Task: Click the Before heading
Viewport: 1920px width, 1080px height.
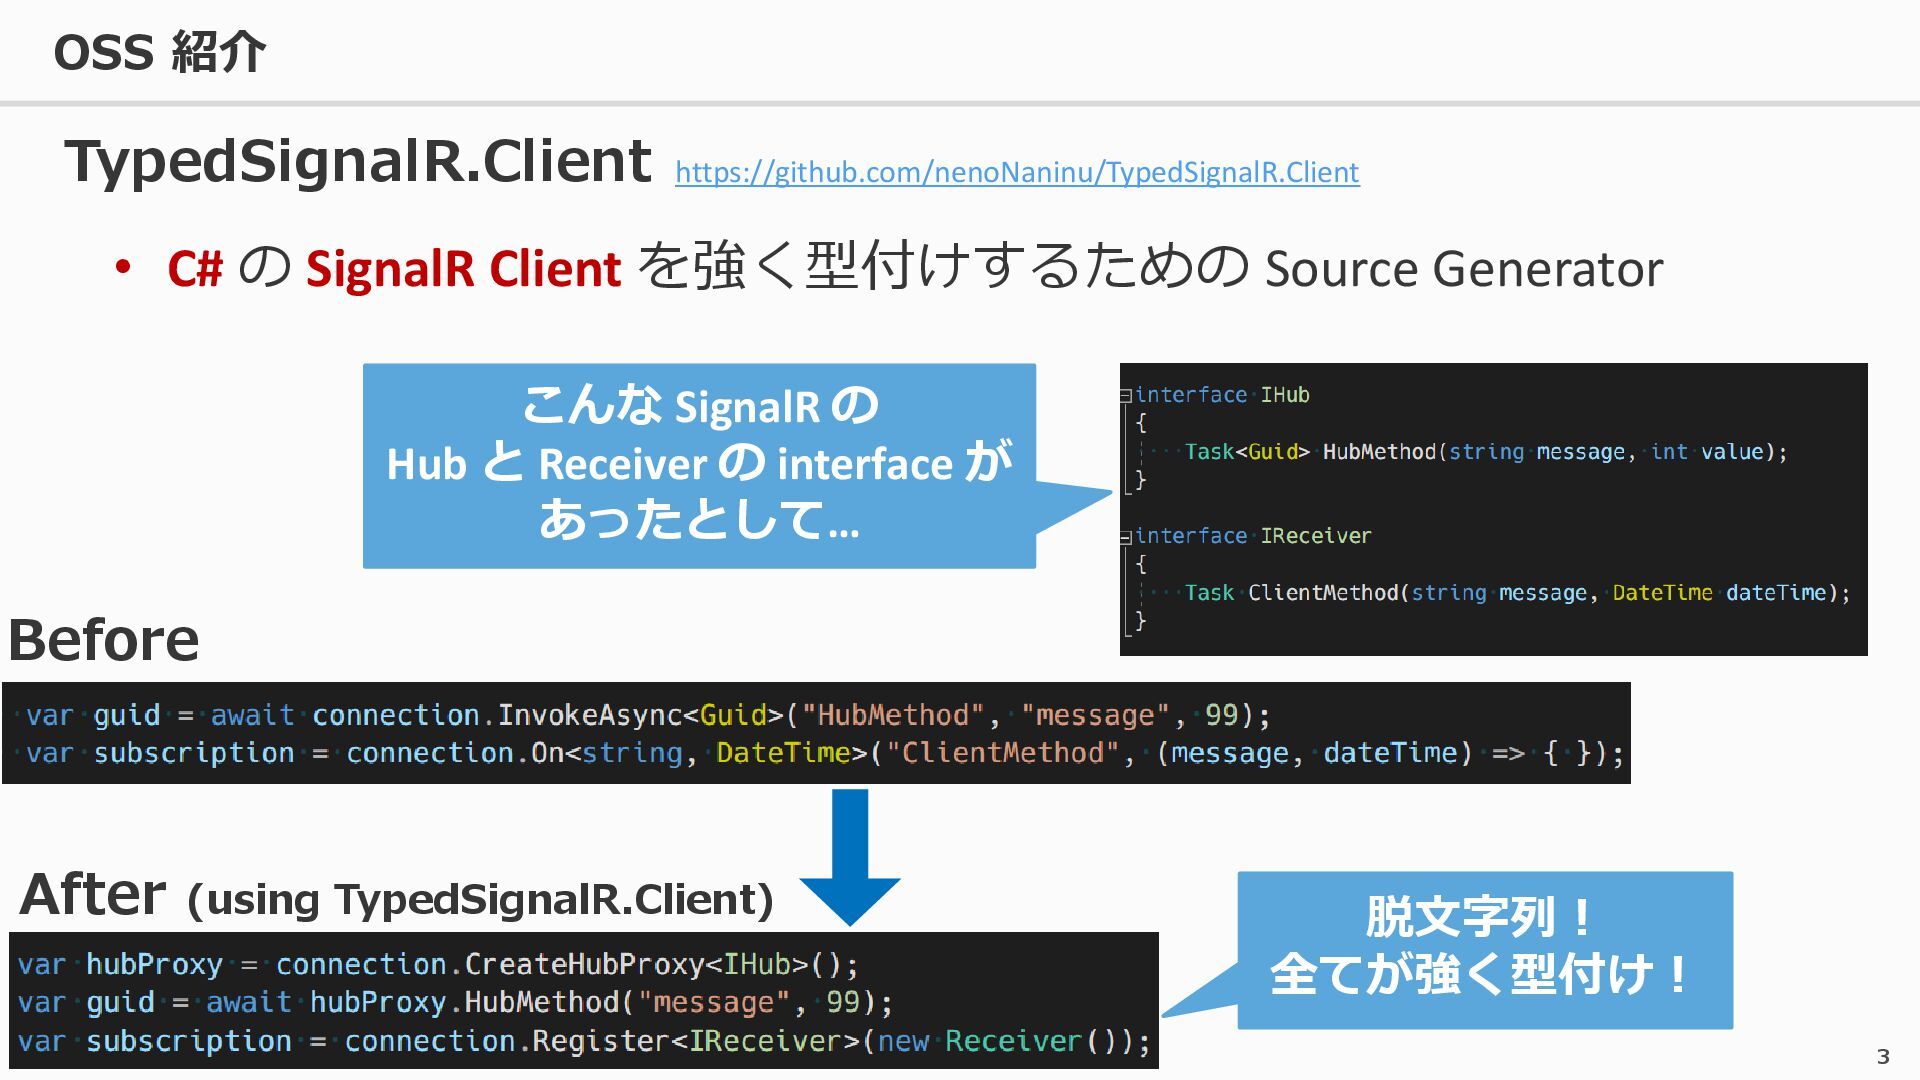Action: pos(104,640)
